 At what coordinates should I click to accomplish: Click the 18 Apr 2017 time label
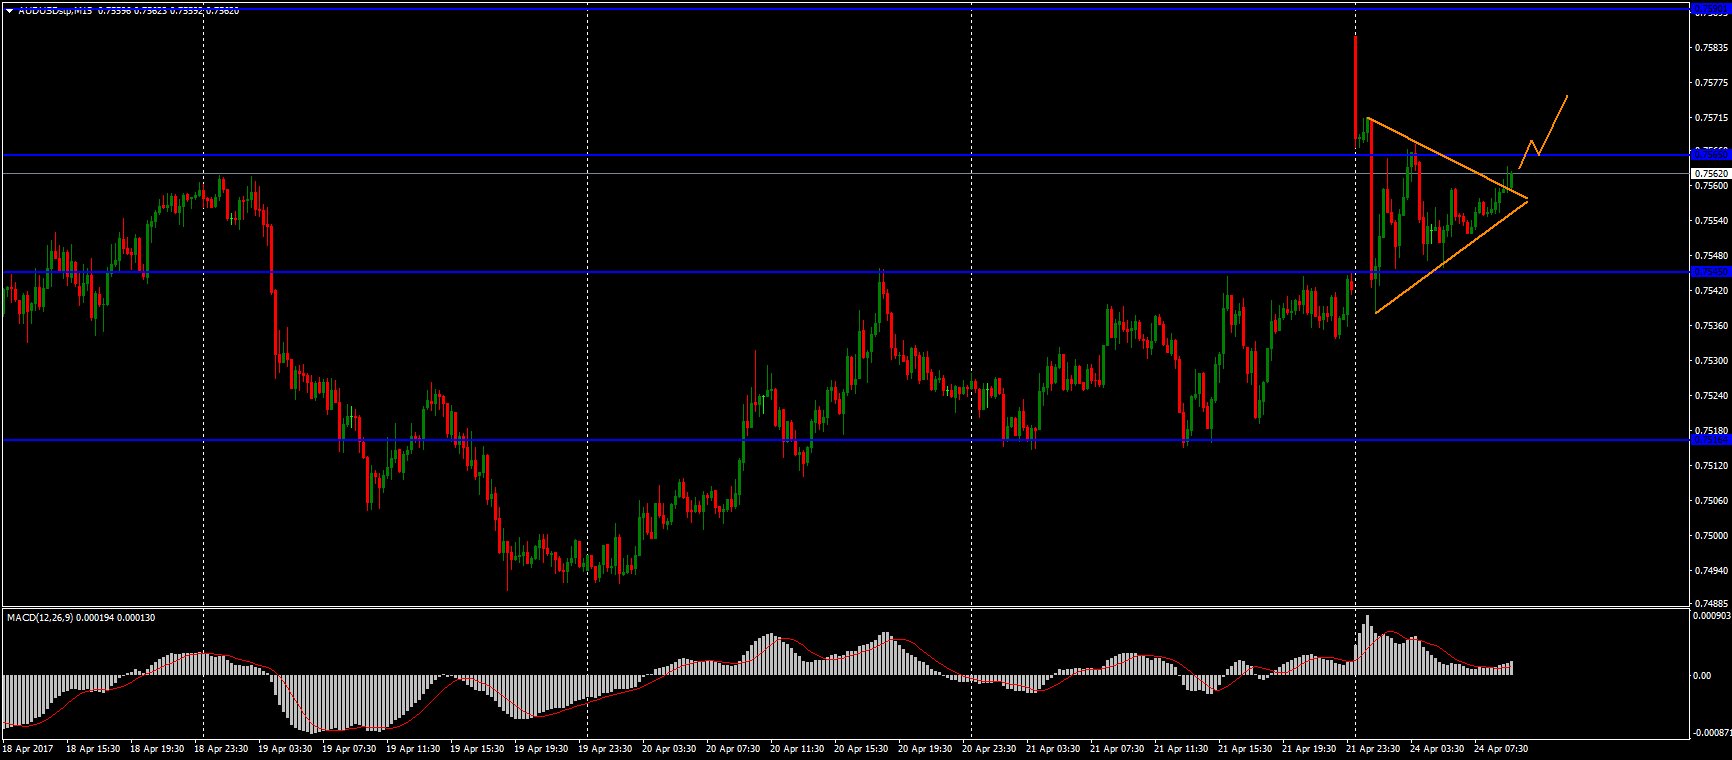pos(26,748)
